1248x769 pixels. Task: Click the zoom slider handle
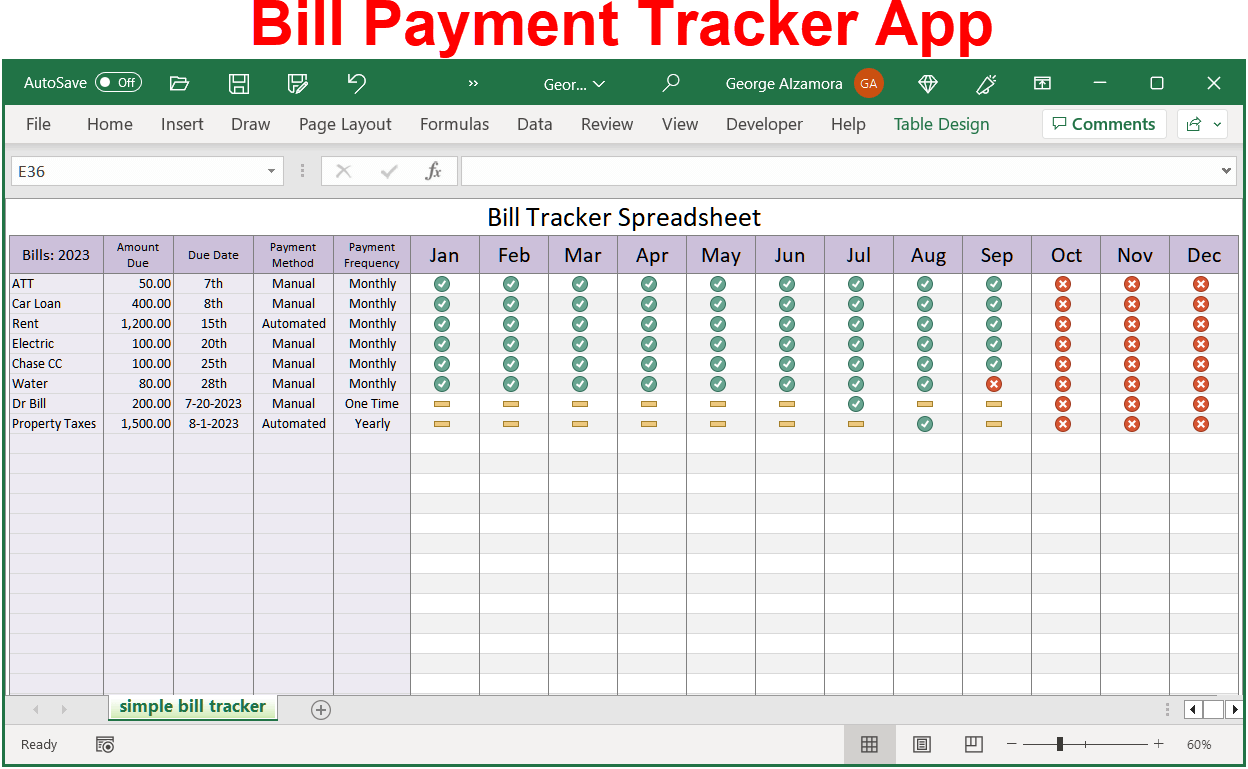(1060, 744)
